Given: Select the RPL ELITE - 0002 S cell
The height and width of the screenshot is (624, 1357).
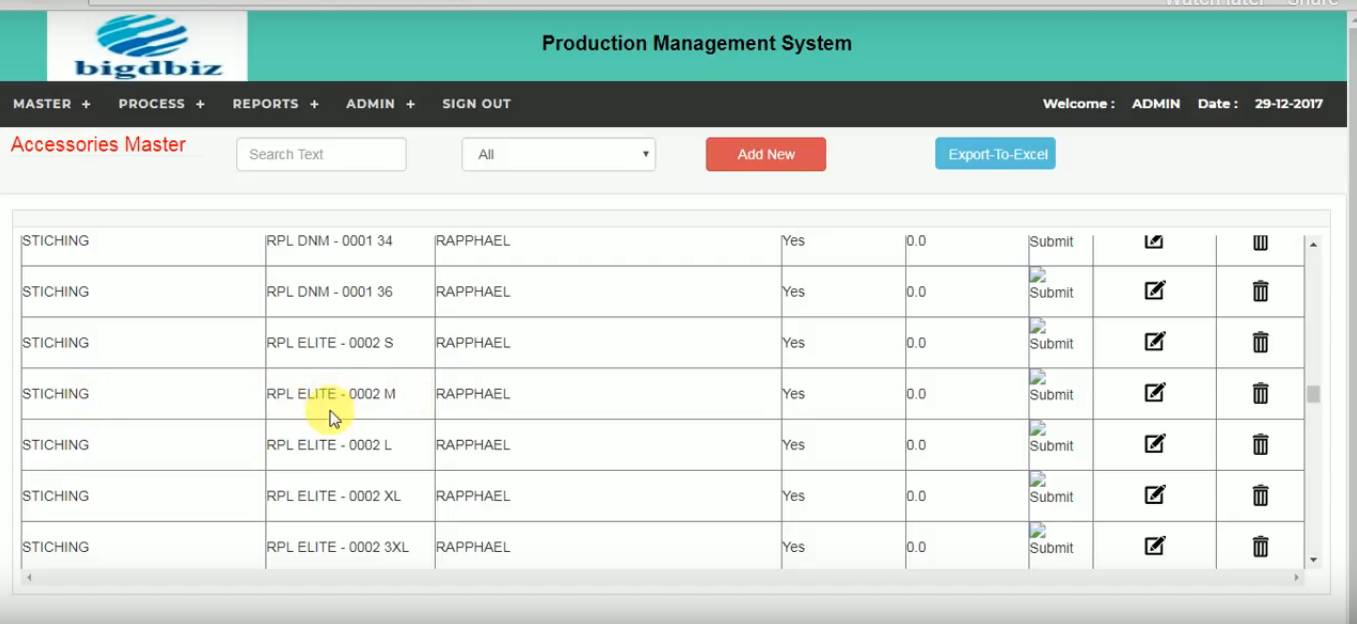Looking at the screenshot, I should (x=350, y=343).
